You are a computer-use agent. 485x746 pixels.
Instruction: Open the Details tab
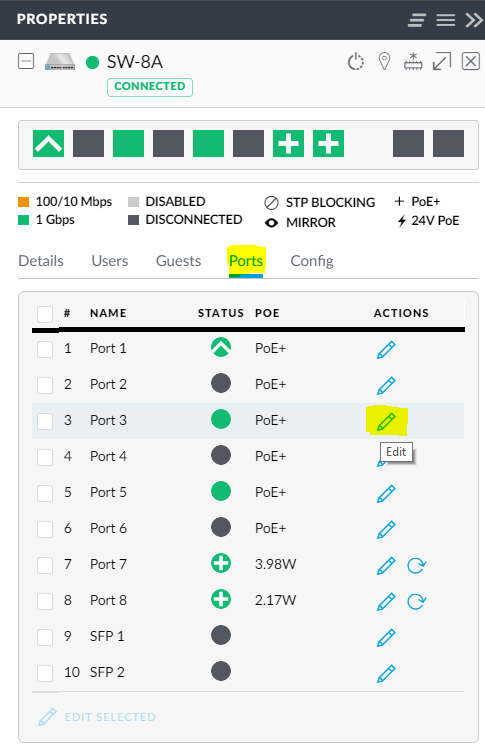point(41,261)
